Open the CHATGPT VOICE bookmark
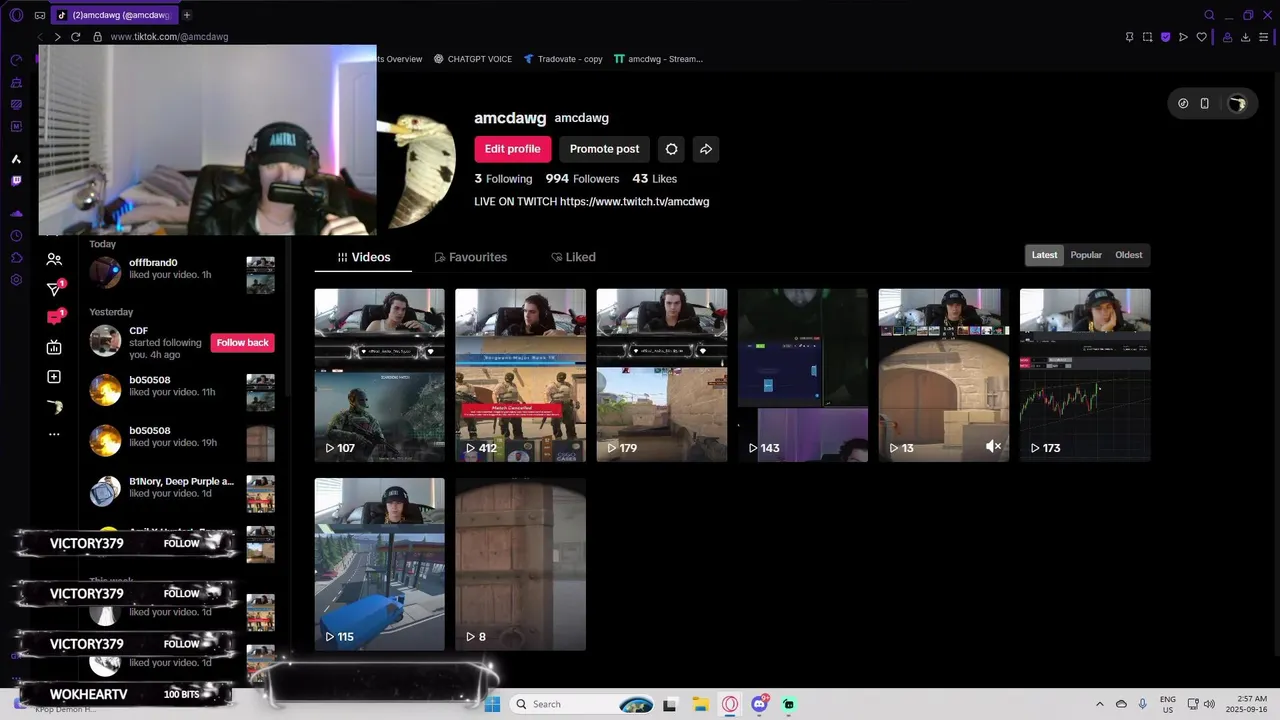The image size is (1280, 720). [473, 59]
